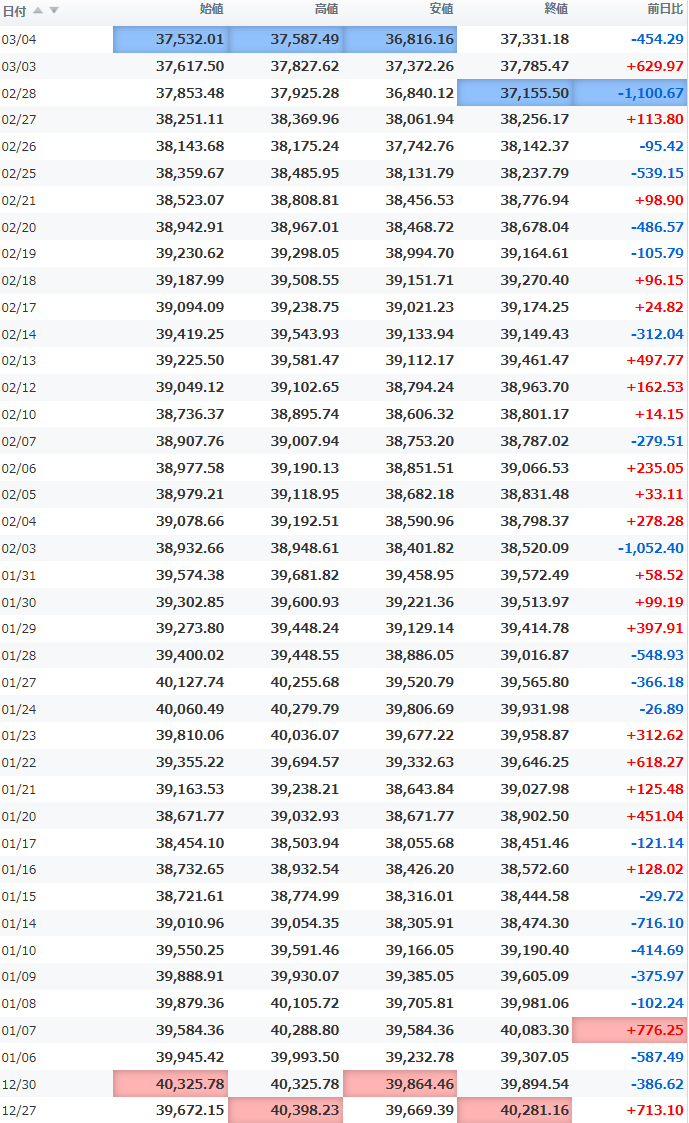Select close value 38,776.94
This screenshot has width=689, height=1123.
click(534, 201)
